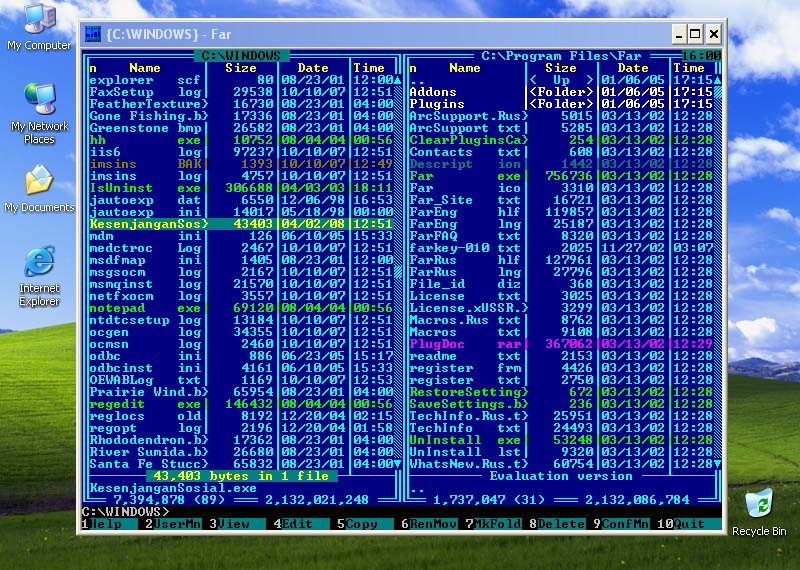Click the 6 RenMov function key
The height and width of the screenshot is (570, 800).
click(x=429, y=524)
